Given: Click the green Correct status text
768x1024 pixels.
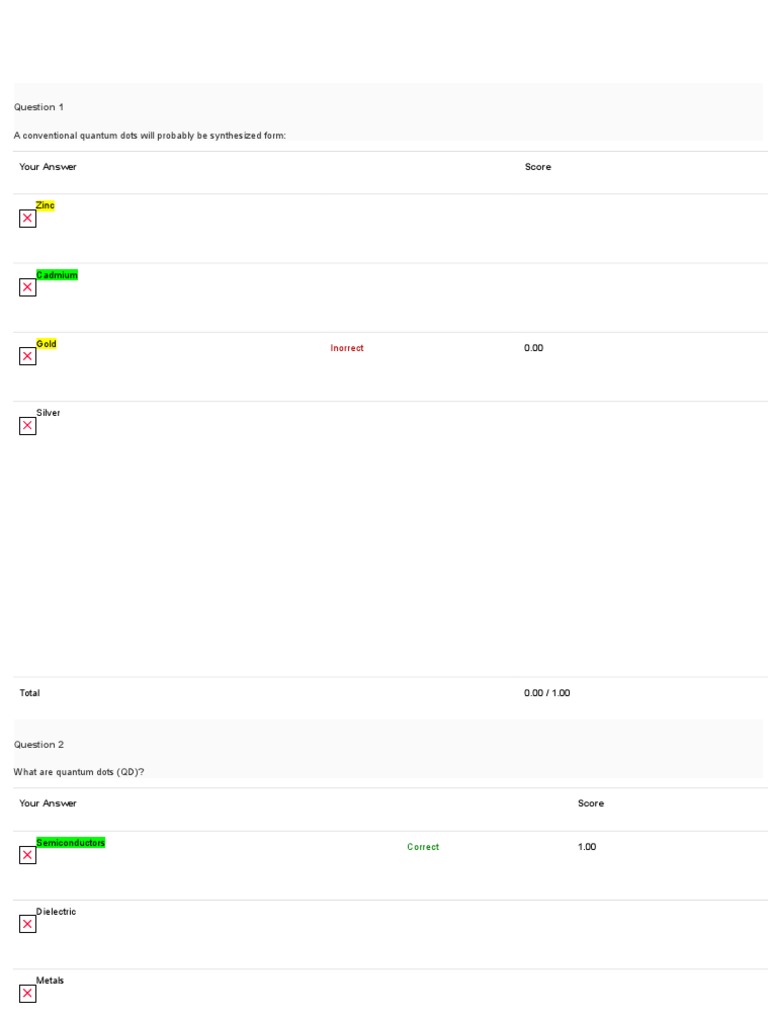Looking at the screenshot, I should 423,847.
